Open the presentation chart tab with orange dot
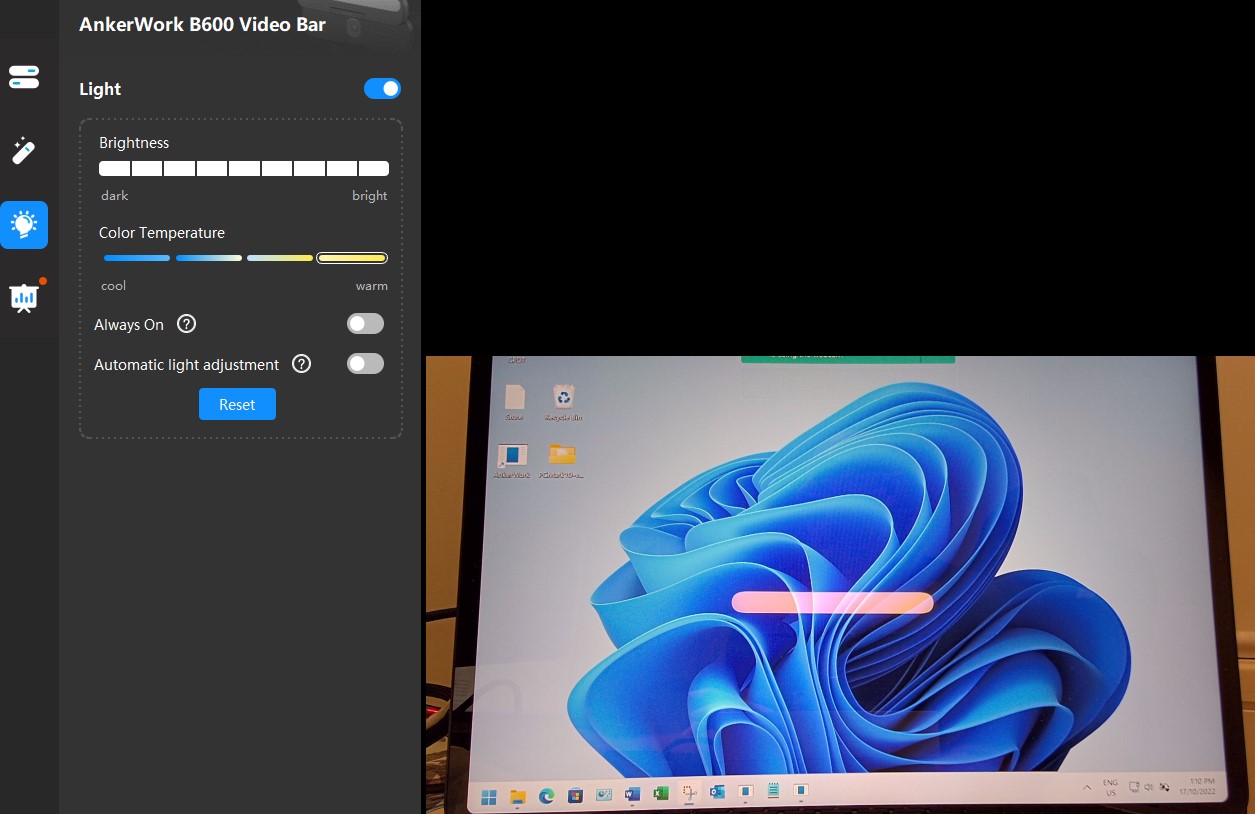Viewport: 1255px width, 814px height. [x=24, y=297]
